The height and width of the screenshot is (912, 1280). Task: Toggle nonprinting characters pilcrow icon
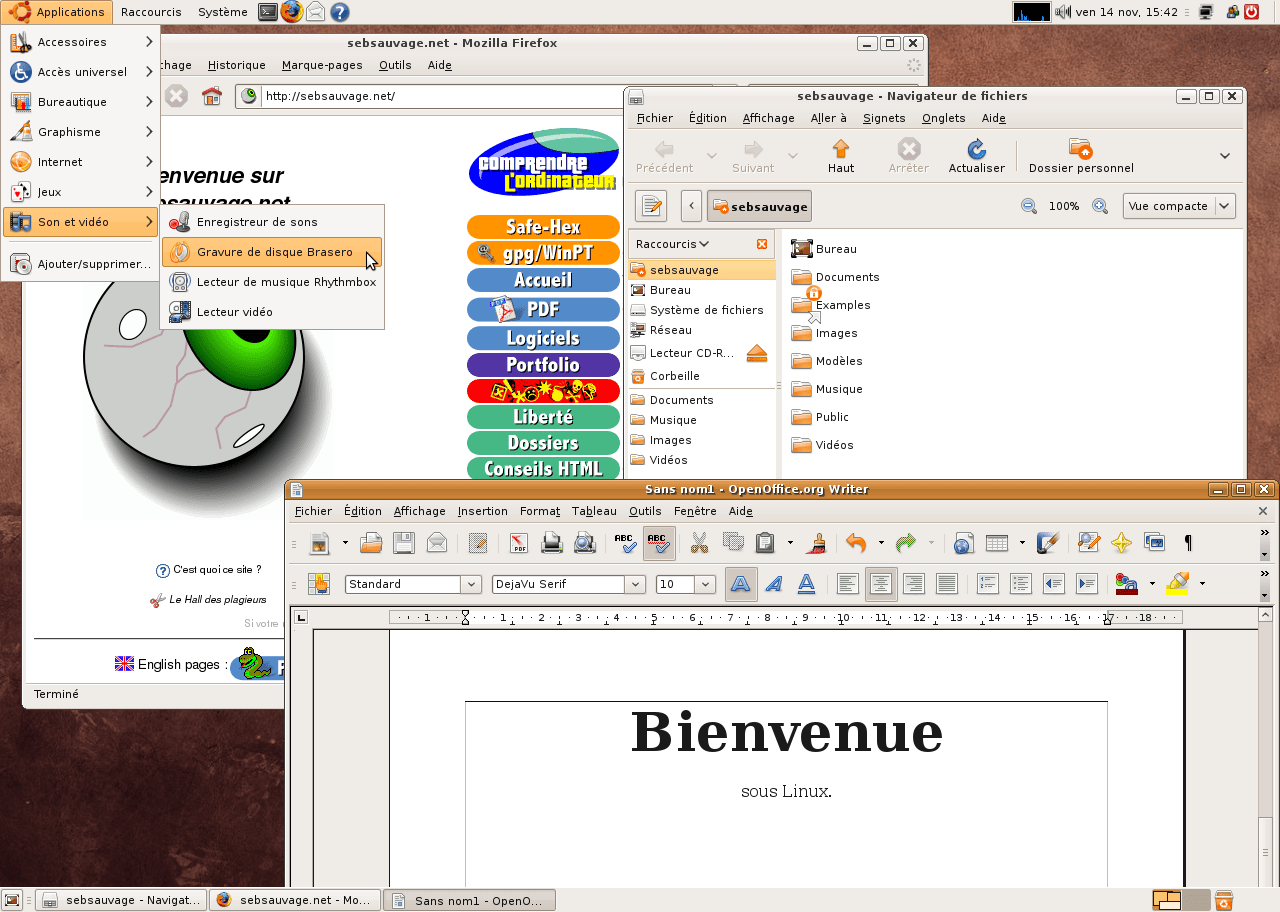tap(1188, 543)
